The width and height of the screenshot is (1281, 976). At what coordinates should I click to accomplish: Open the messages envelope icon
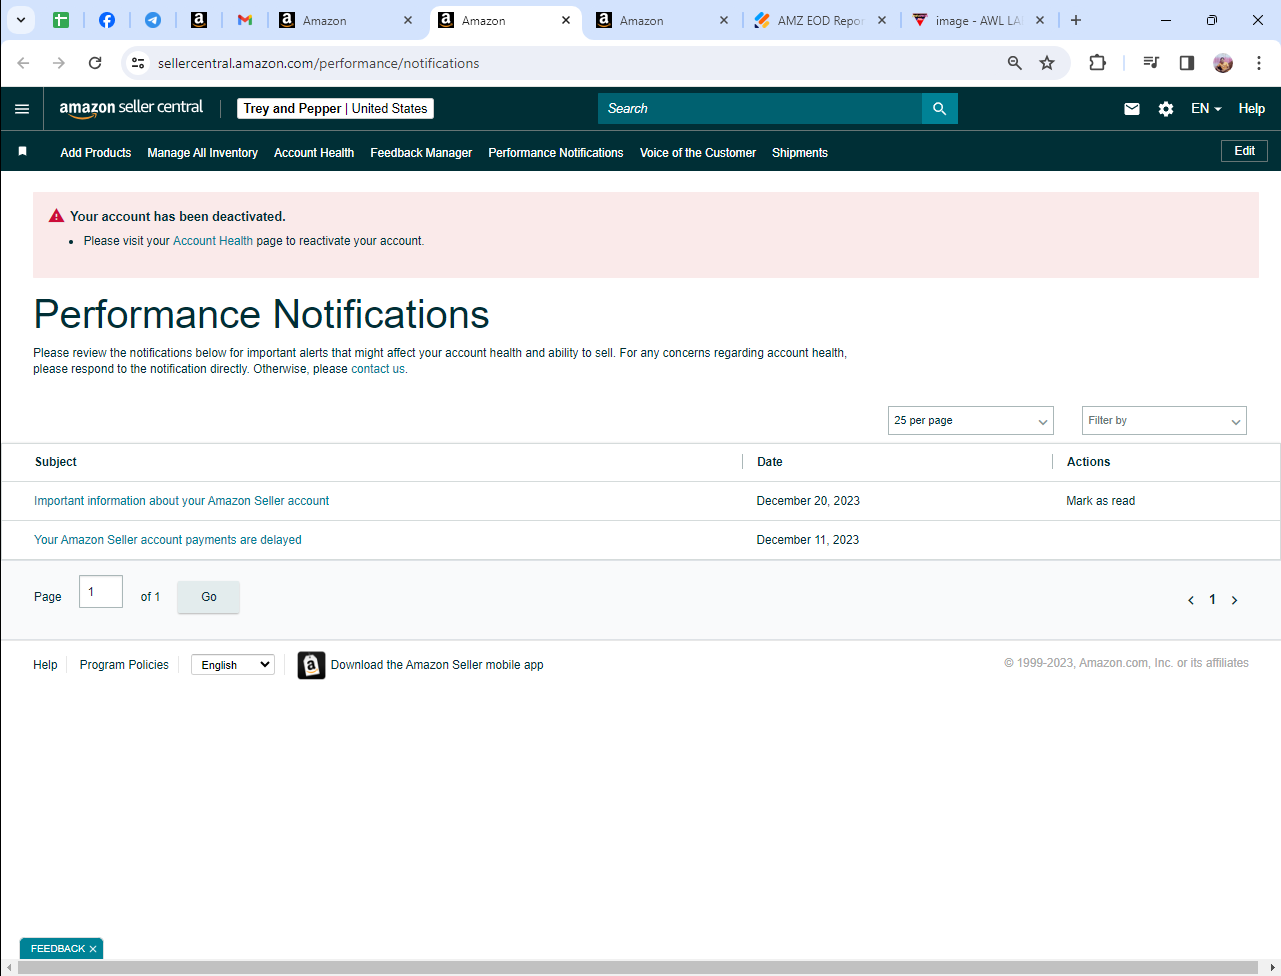tap(1132, 109)
